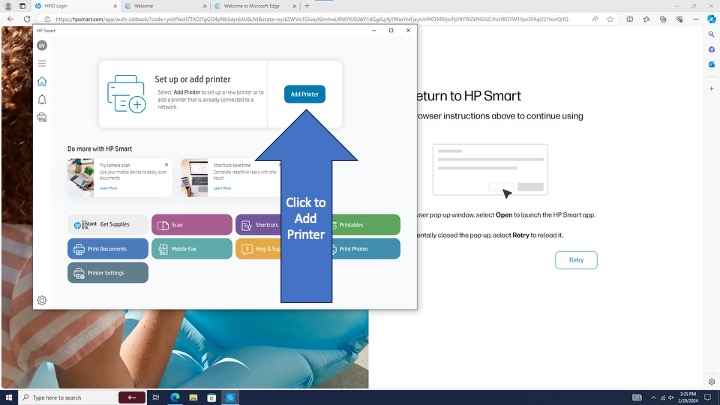This screenshot has width=720, height=405.
Task: Open the Windows Start menu
Action: pos(9,398)
